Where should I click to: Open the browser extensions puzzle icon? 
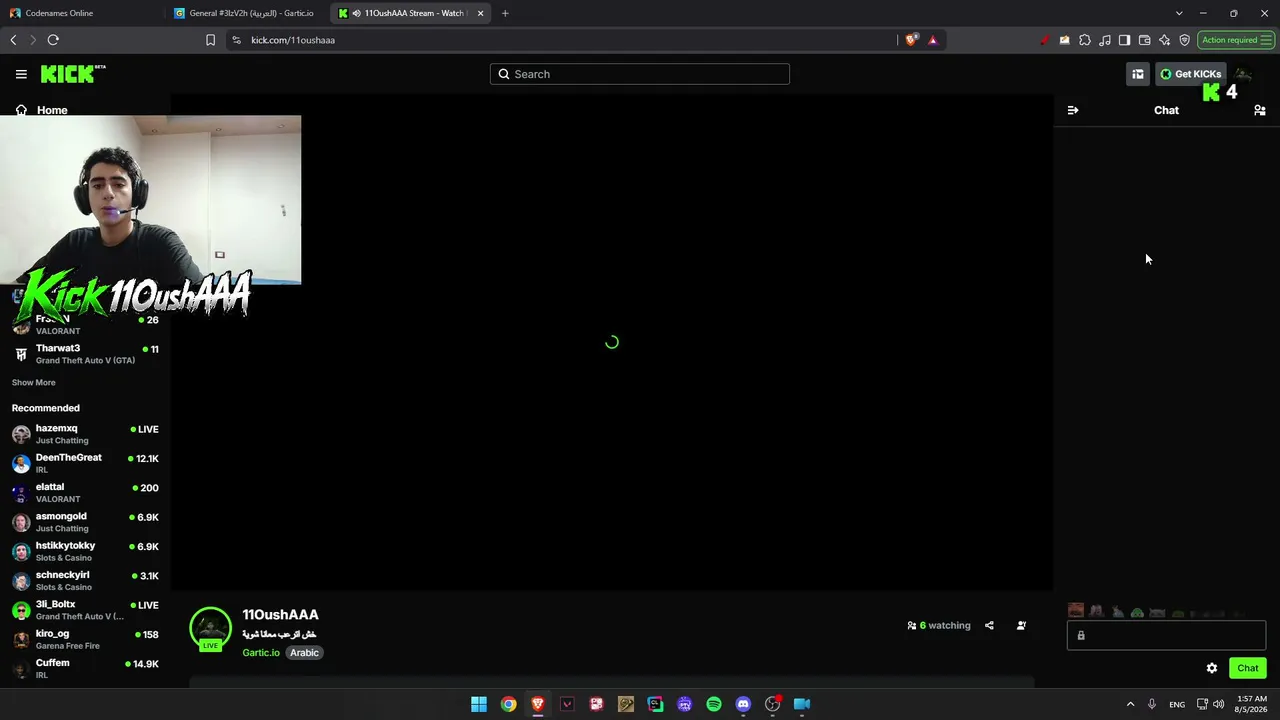click(x=1085, y=40)
